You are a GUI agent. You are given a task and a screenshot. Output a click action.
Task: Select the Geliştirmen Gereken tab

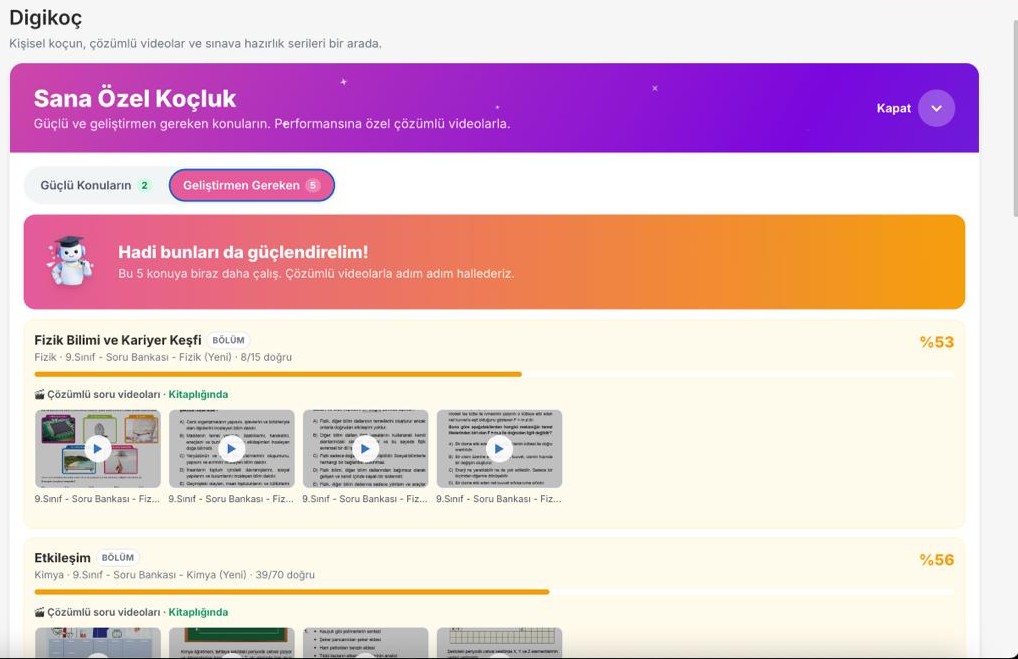(x=251, y=186)
